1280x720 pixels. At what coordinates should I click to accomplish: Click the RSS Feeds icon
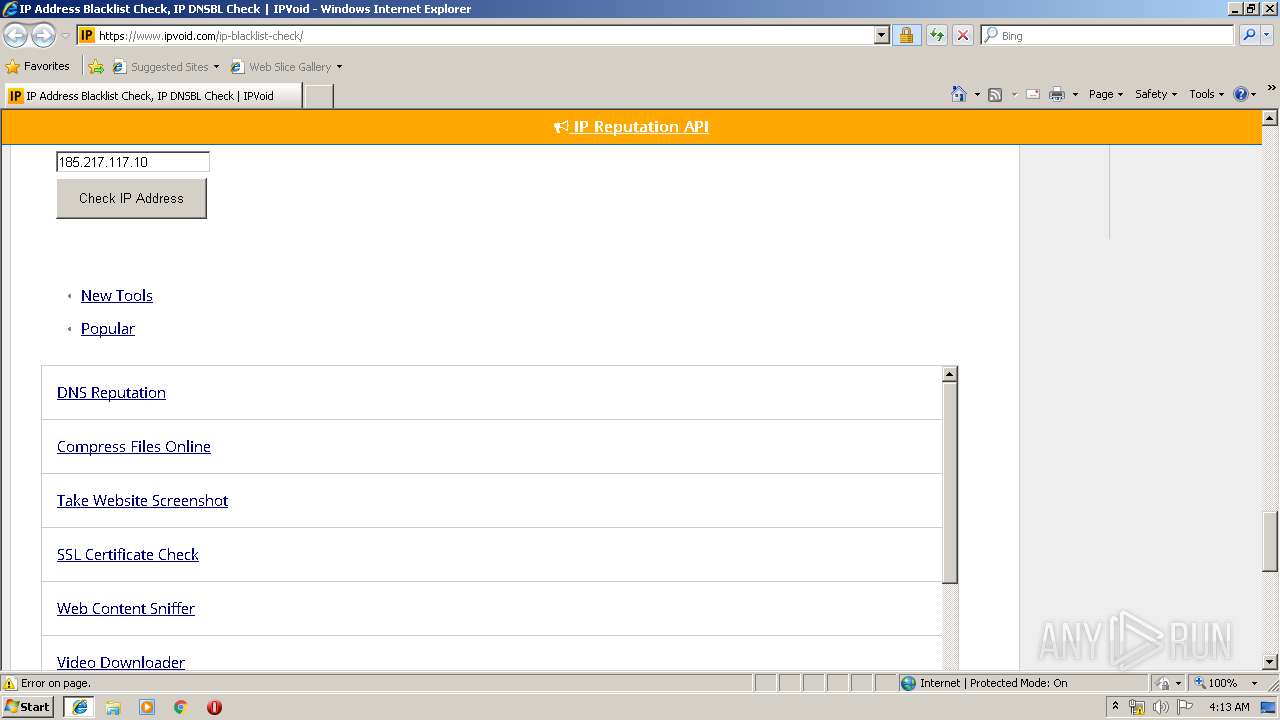point(995,94)
